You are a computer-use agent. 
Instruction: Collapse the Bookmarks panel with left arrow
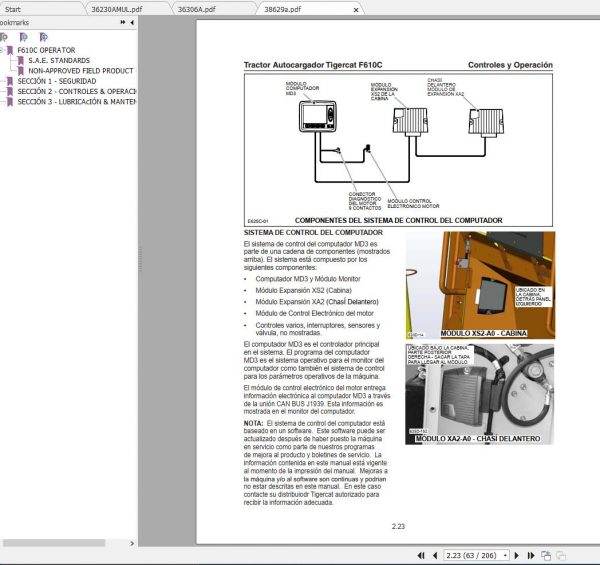pyautogui.click(x=132, y=23)
